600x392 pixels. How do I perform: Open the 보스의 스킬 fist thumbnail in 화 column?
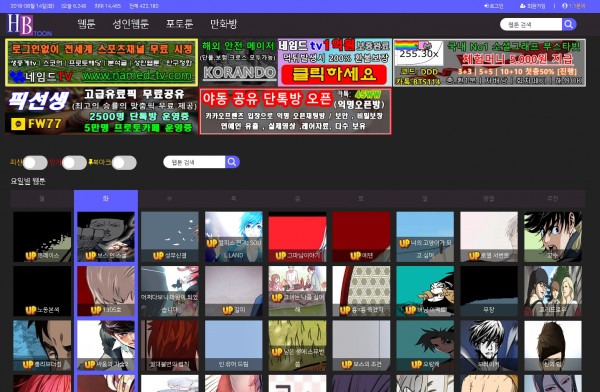click(106, 237)
